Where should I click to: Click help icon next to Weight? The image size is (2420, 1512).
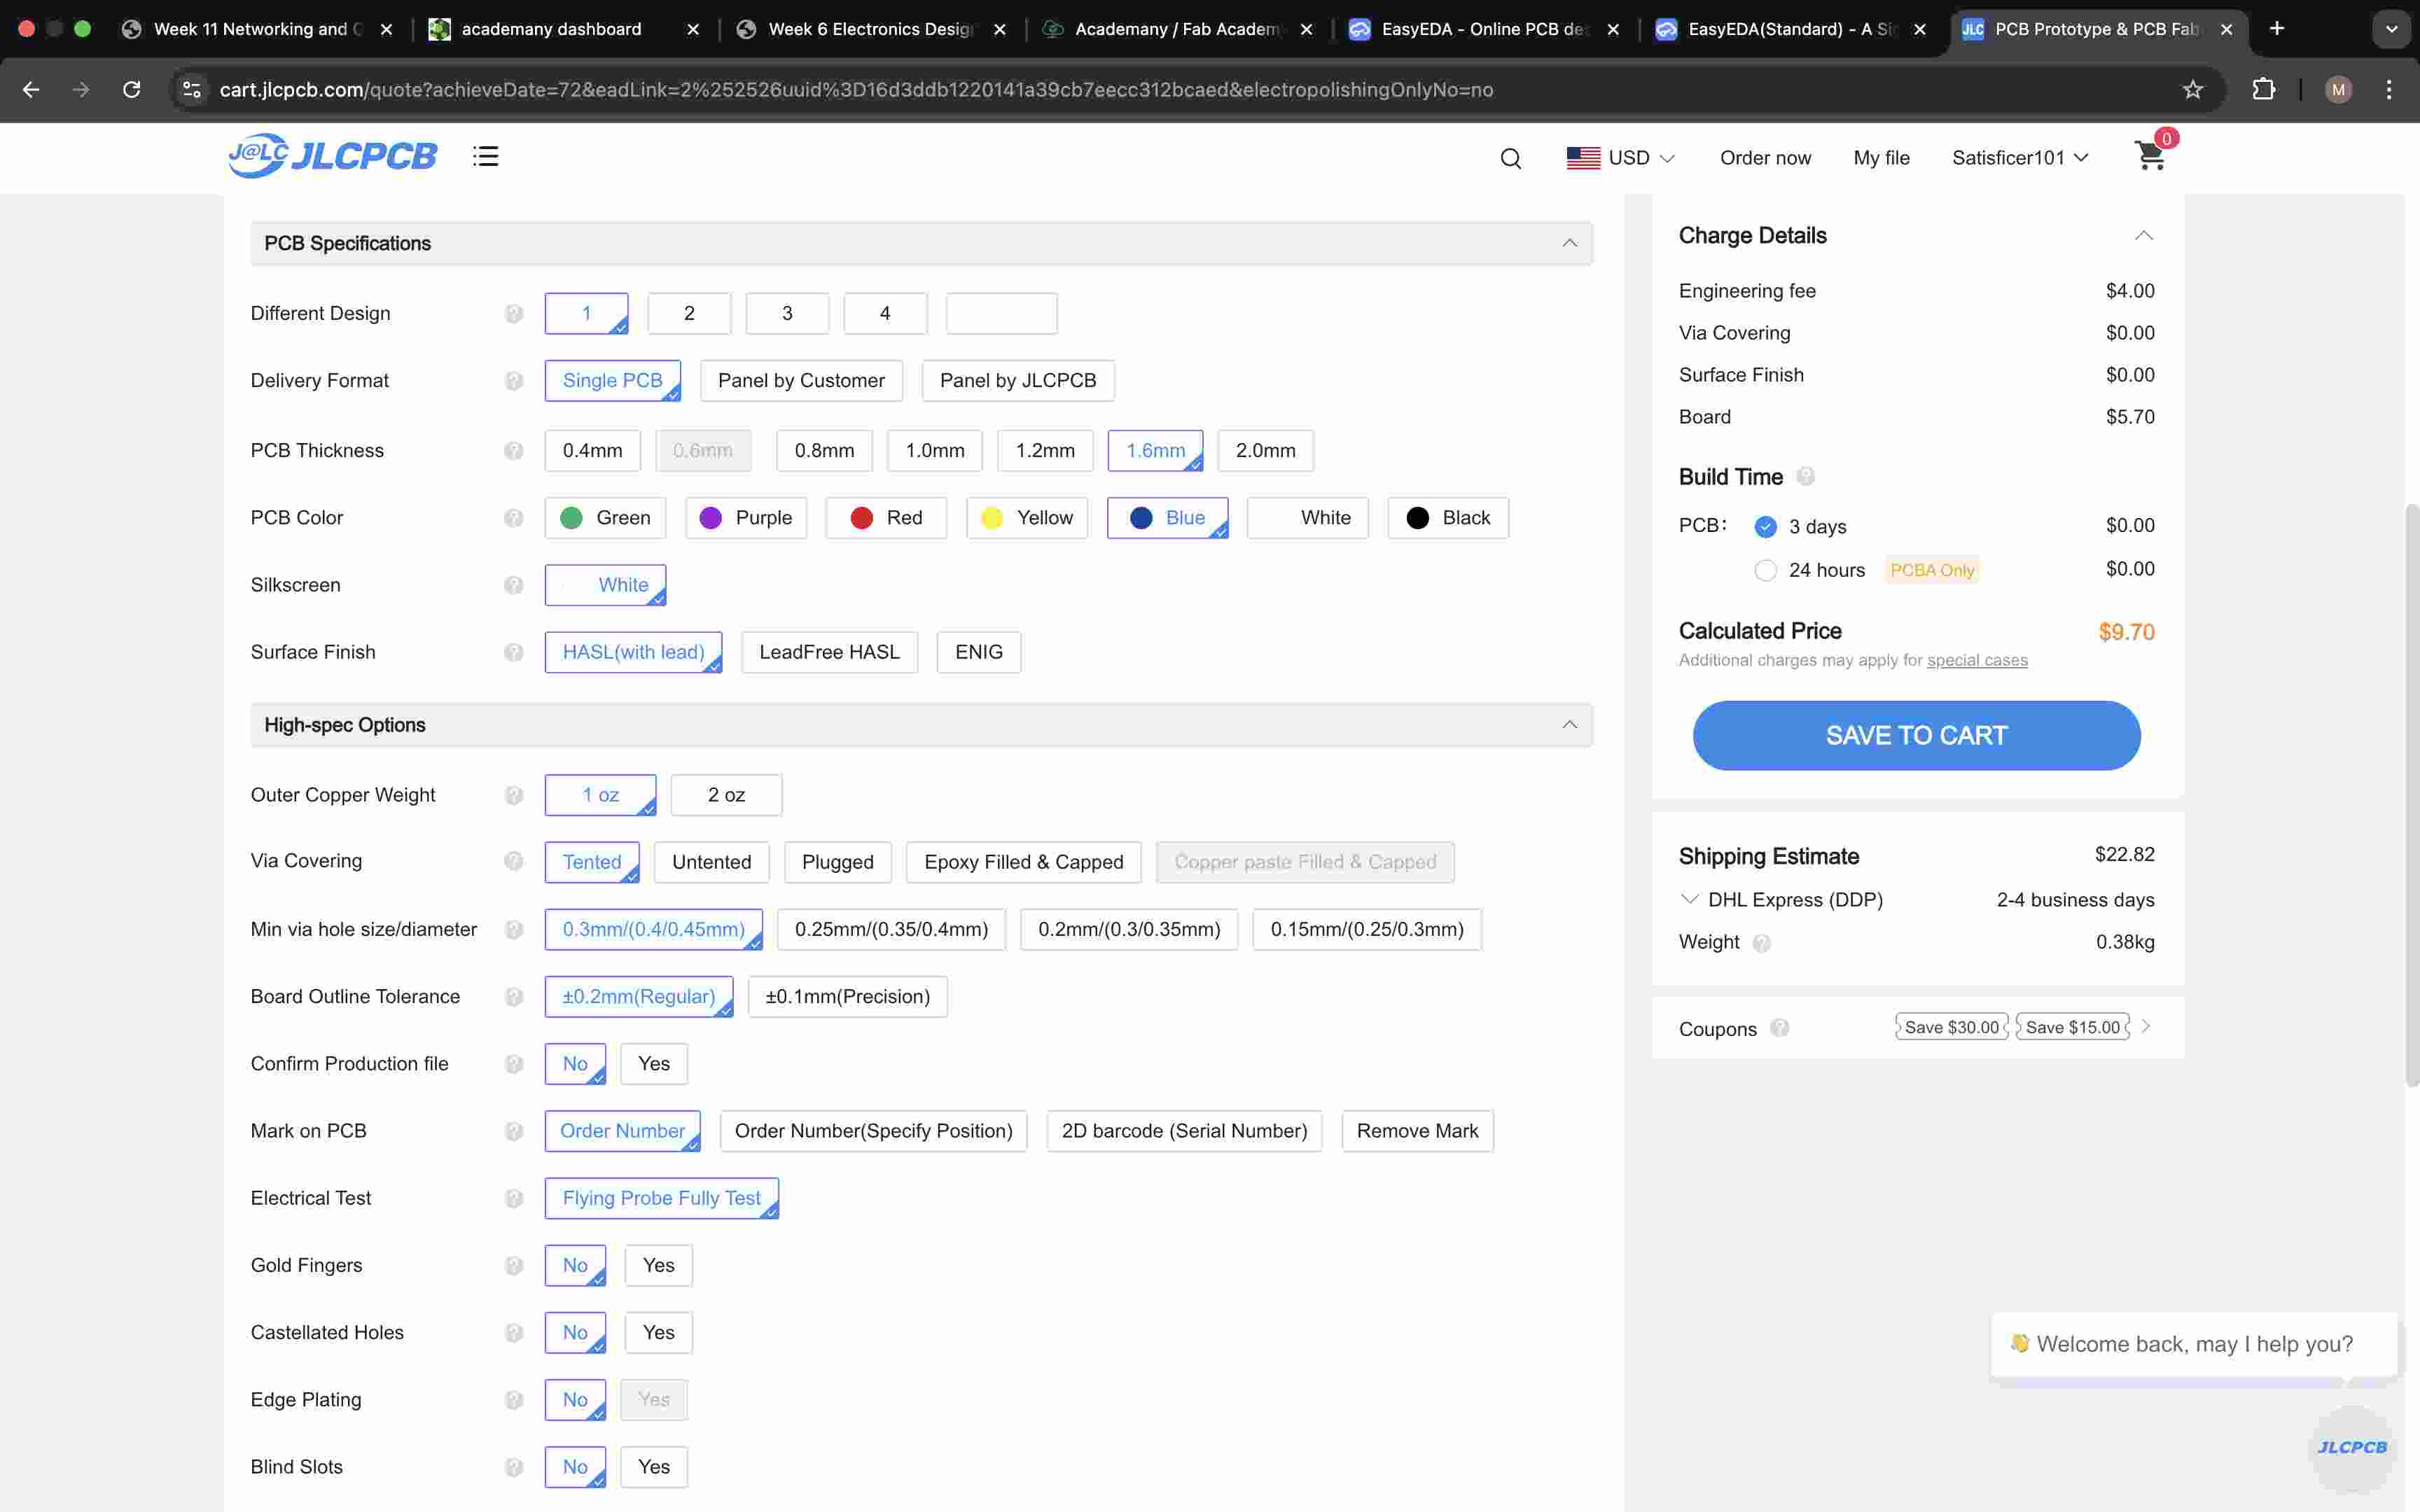(x=1762, y=943)
